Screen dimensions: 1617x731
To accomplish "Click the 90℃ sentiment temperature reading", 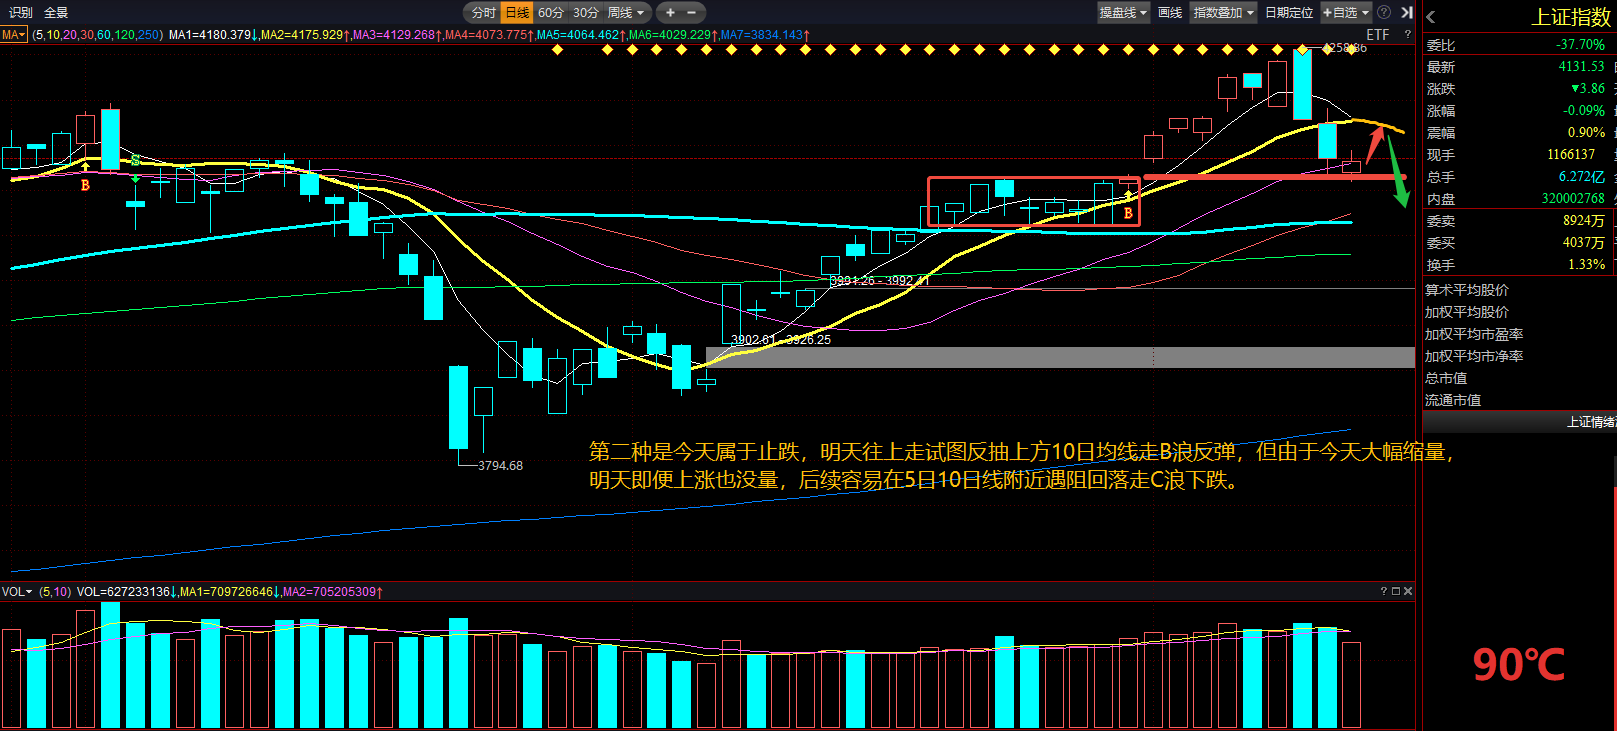I will coord(1518,665).
